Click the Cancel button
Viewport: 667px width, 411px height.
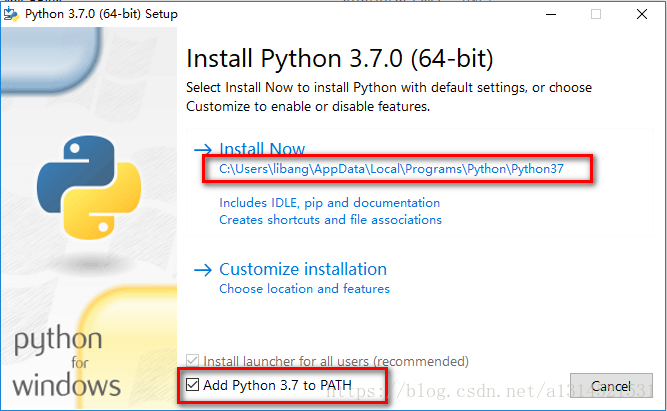611,386
